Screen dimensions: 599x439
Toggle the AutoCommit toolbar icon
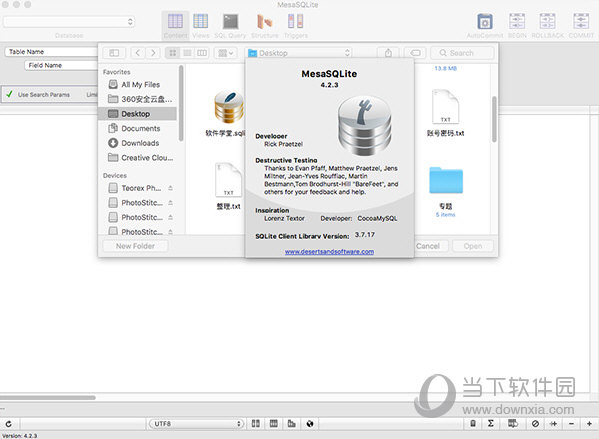pyautogui.click(x=485, y=25)
